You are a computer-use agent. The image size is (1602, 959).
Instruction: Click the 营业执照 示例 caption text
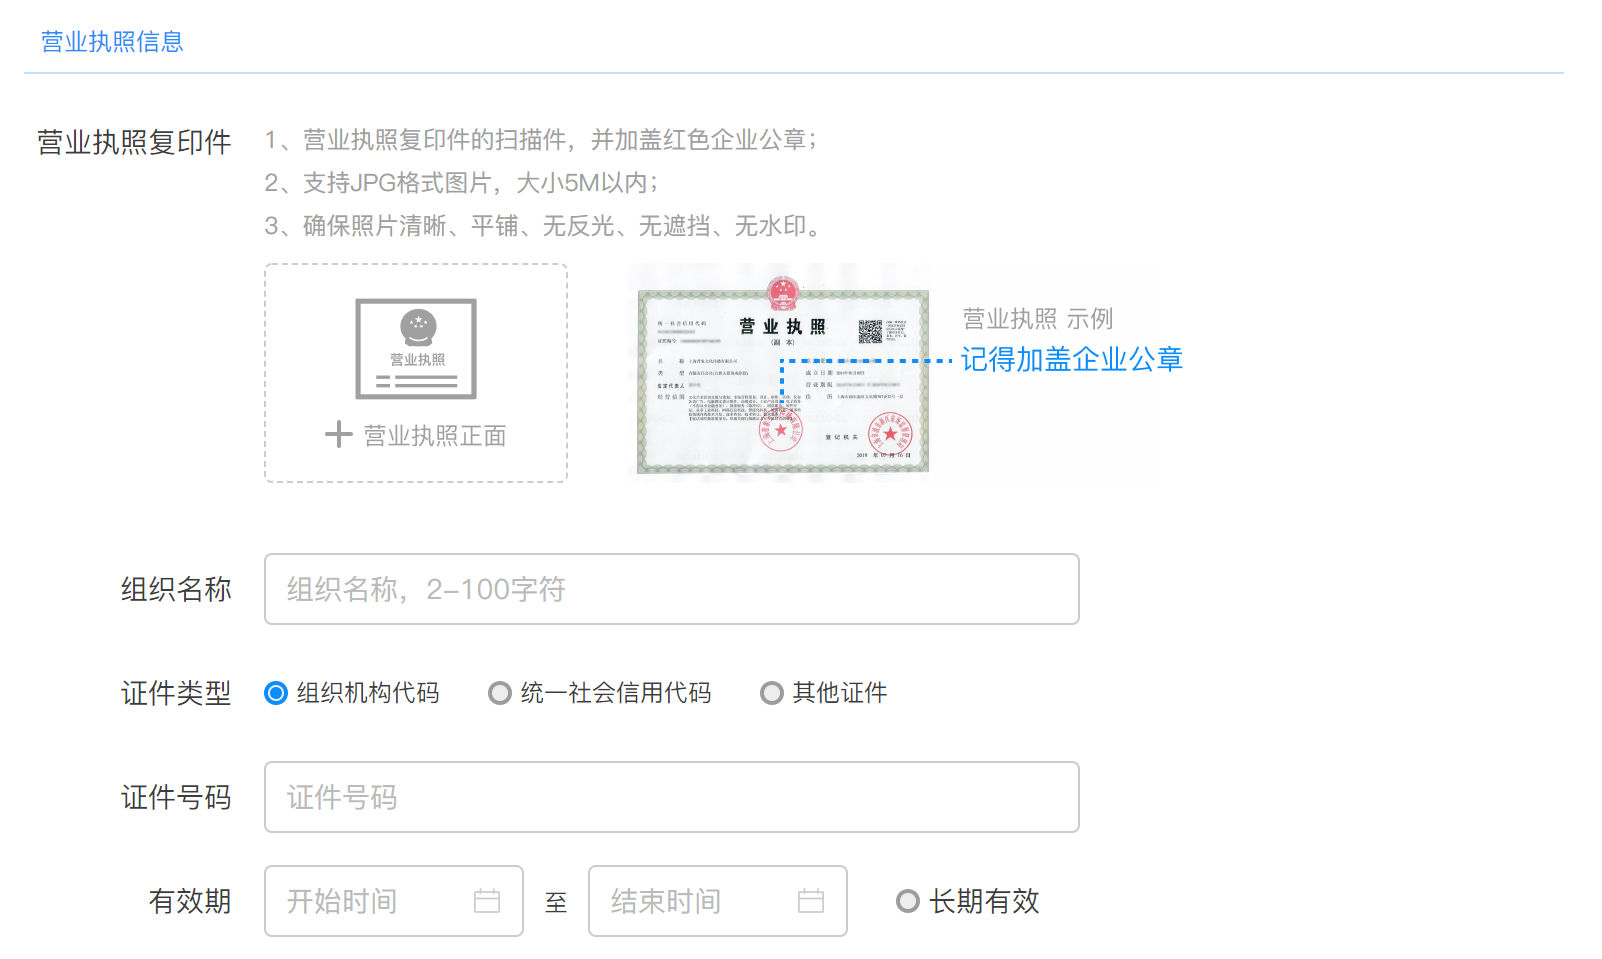pos(1037,319)
